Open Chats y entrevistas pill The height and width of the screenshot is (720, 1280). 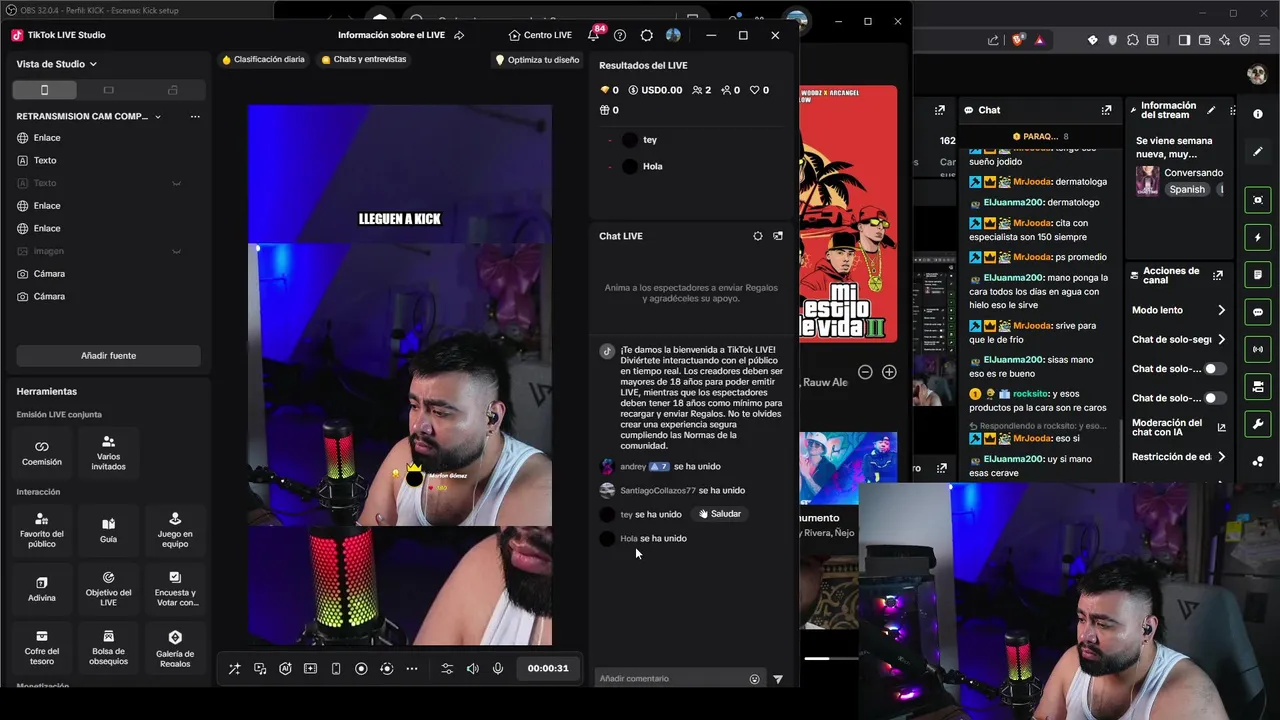click(364, 60)
